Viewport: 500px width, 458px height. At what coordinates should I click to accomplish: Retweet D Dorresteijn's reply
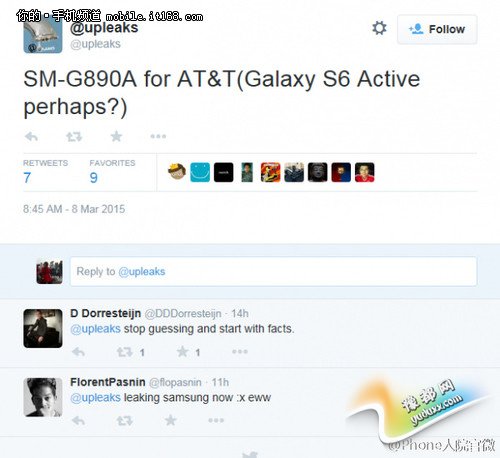pos(125,352)
